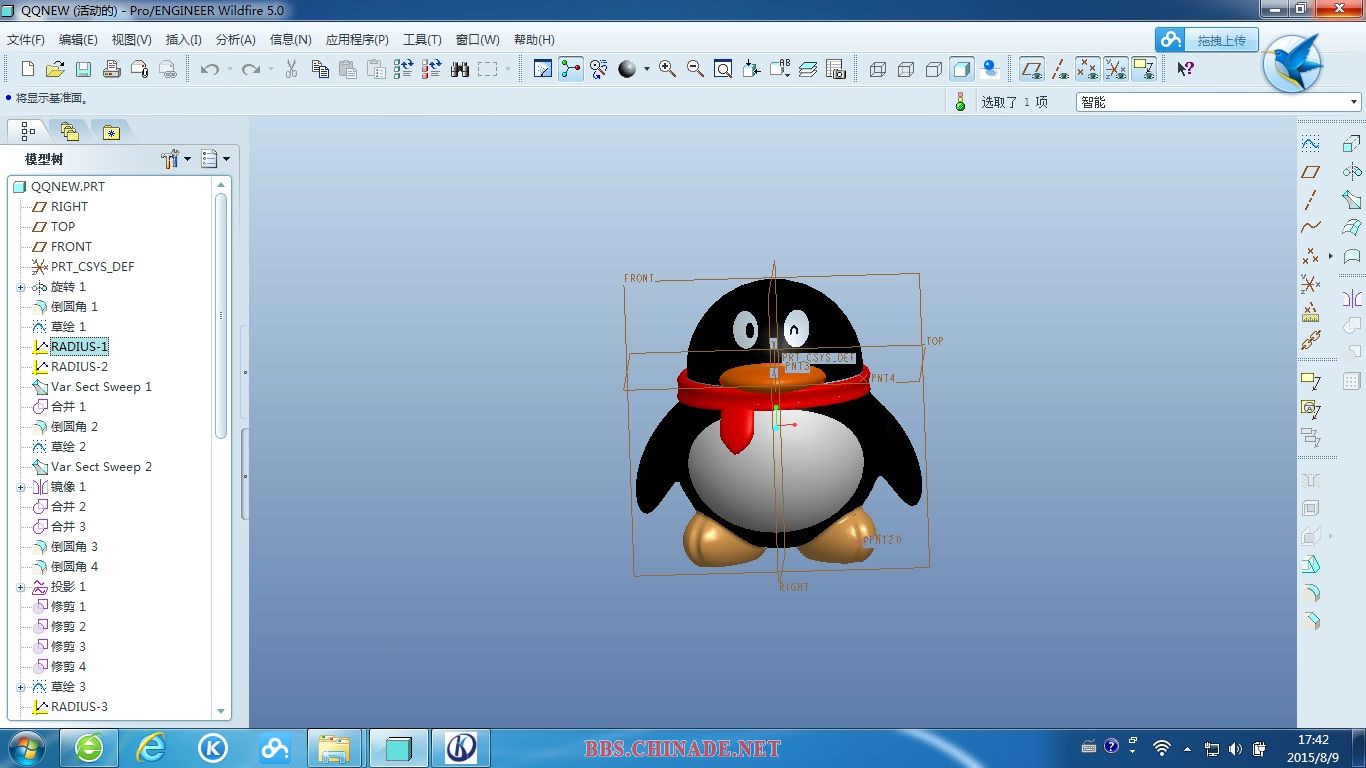1366x768 pixels.
Task: Open Internet Explorer from the taskbar
Action: 151,748
